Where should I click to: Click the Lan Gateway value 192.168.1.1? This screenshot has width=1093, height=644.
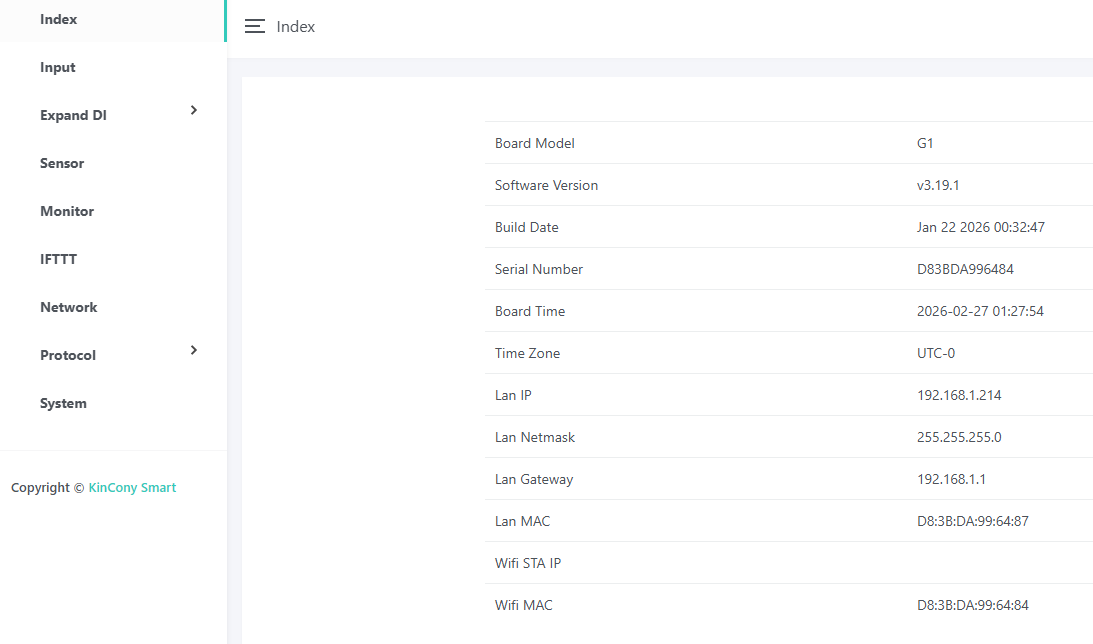(951, 479)
